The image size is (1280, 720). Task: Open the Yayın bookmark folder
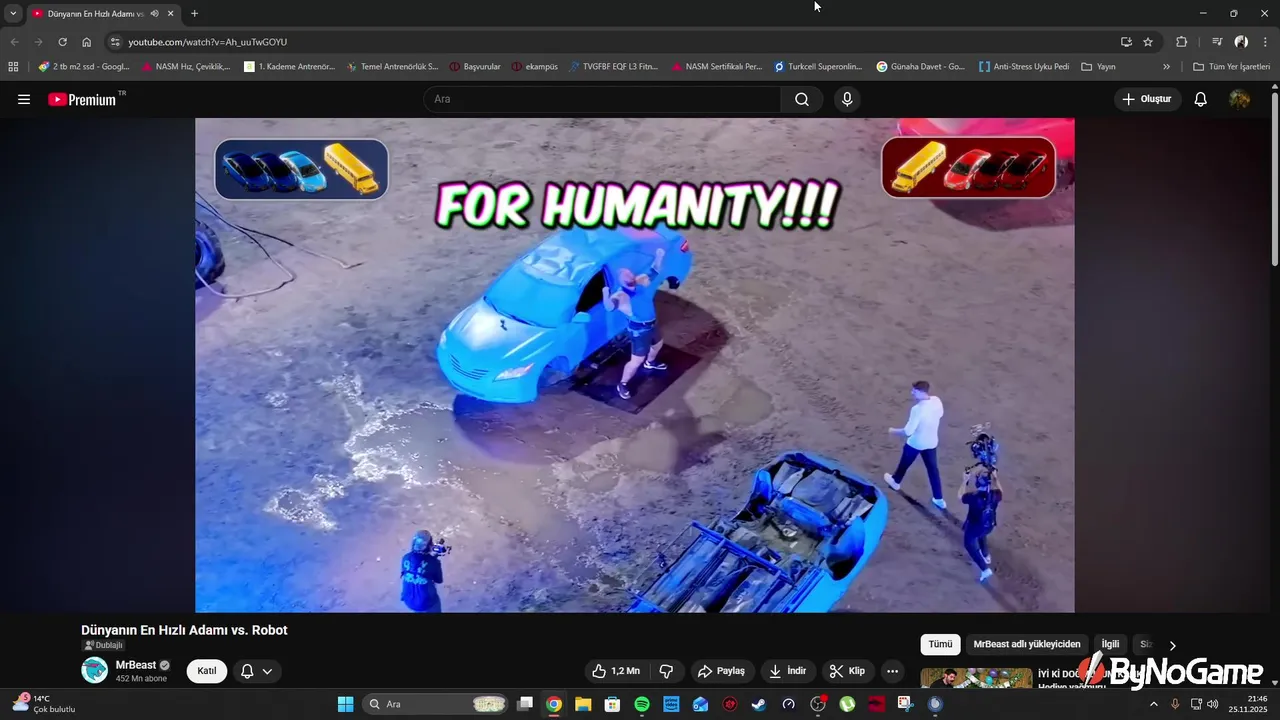click(1098, 67)
